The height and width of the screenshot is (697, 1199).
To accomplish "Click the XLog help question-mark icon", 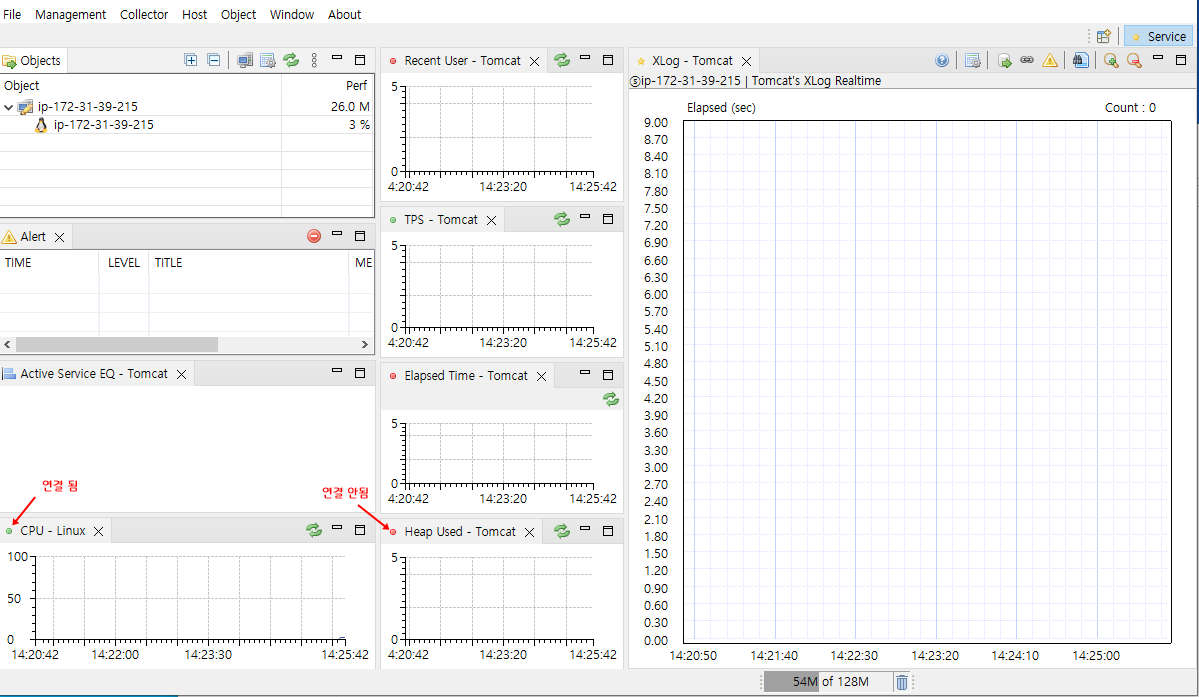I will pyautogui.click(x=942, y=60).
